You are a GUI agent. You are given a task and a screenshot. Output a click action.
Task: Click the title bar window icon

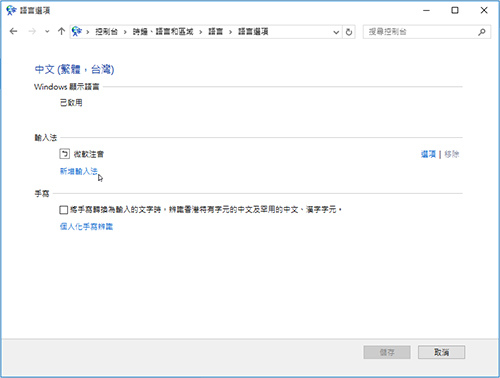click(11, 10)
